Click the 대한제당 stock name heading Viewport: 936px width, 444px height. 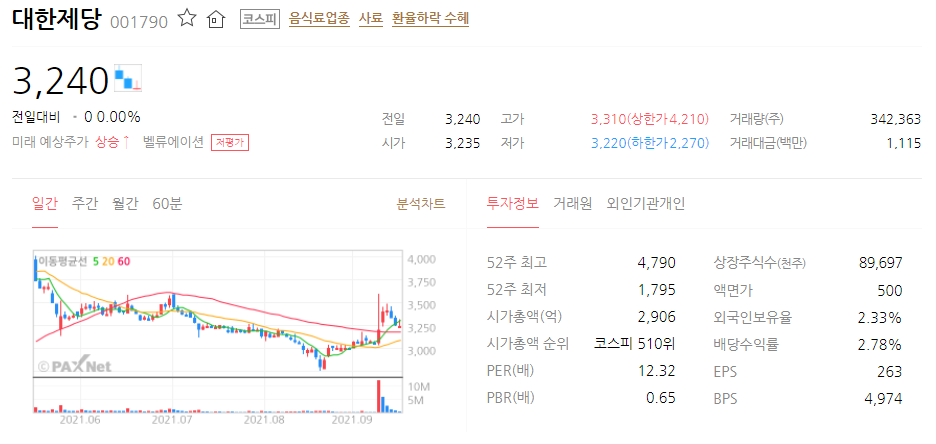click(x=58, y=19)
